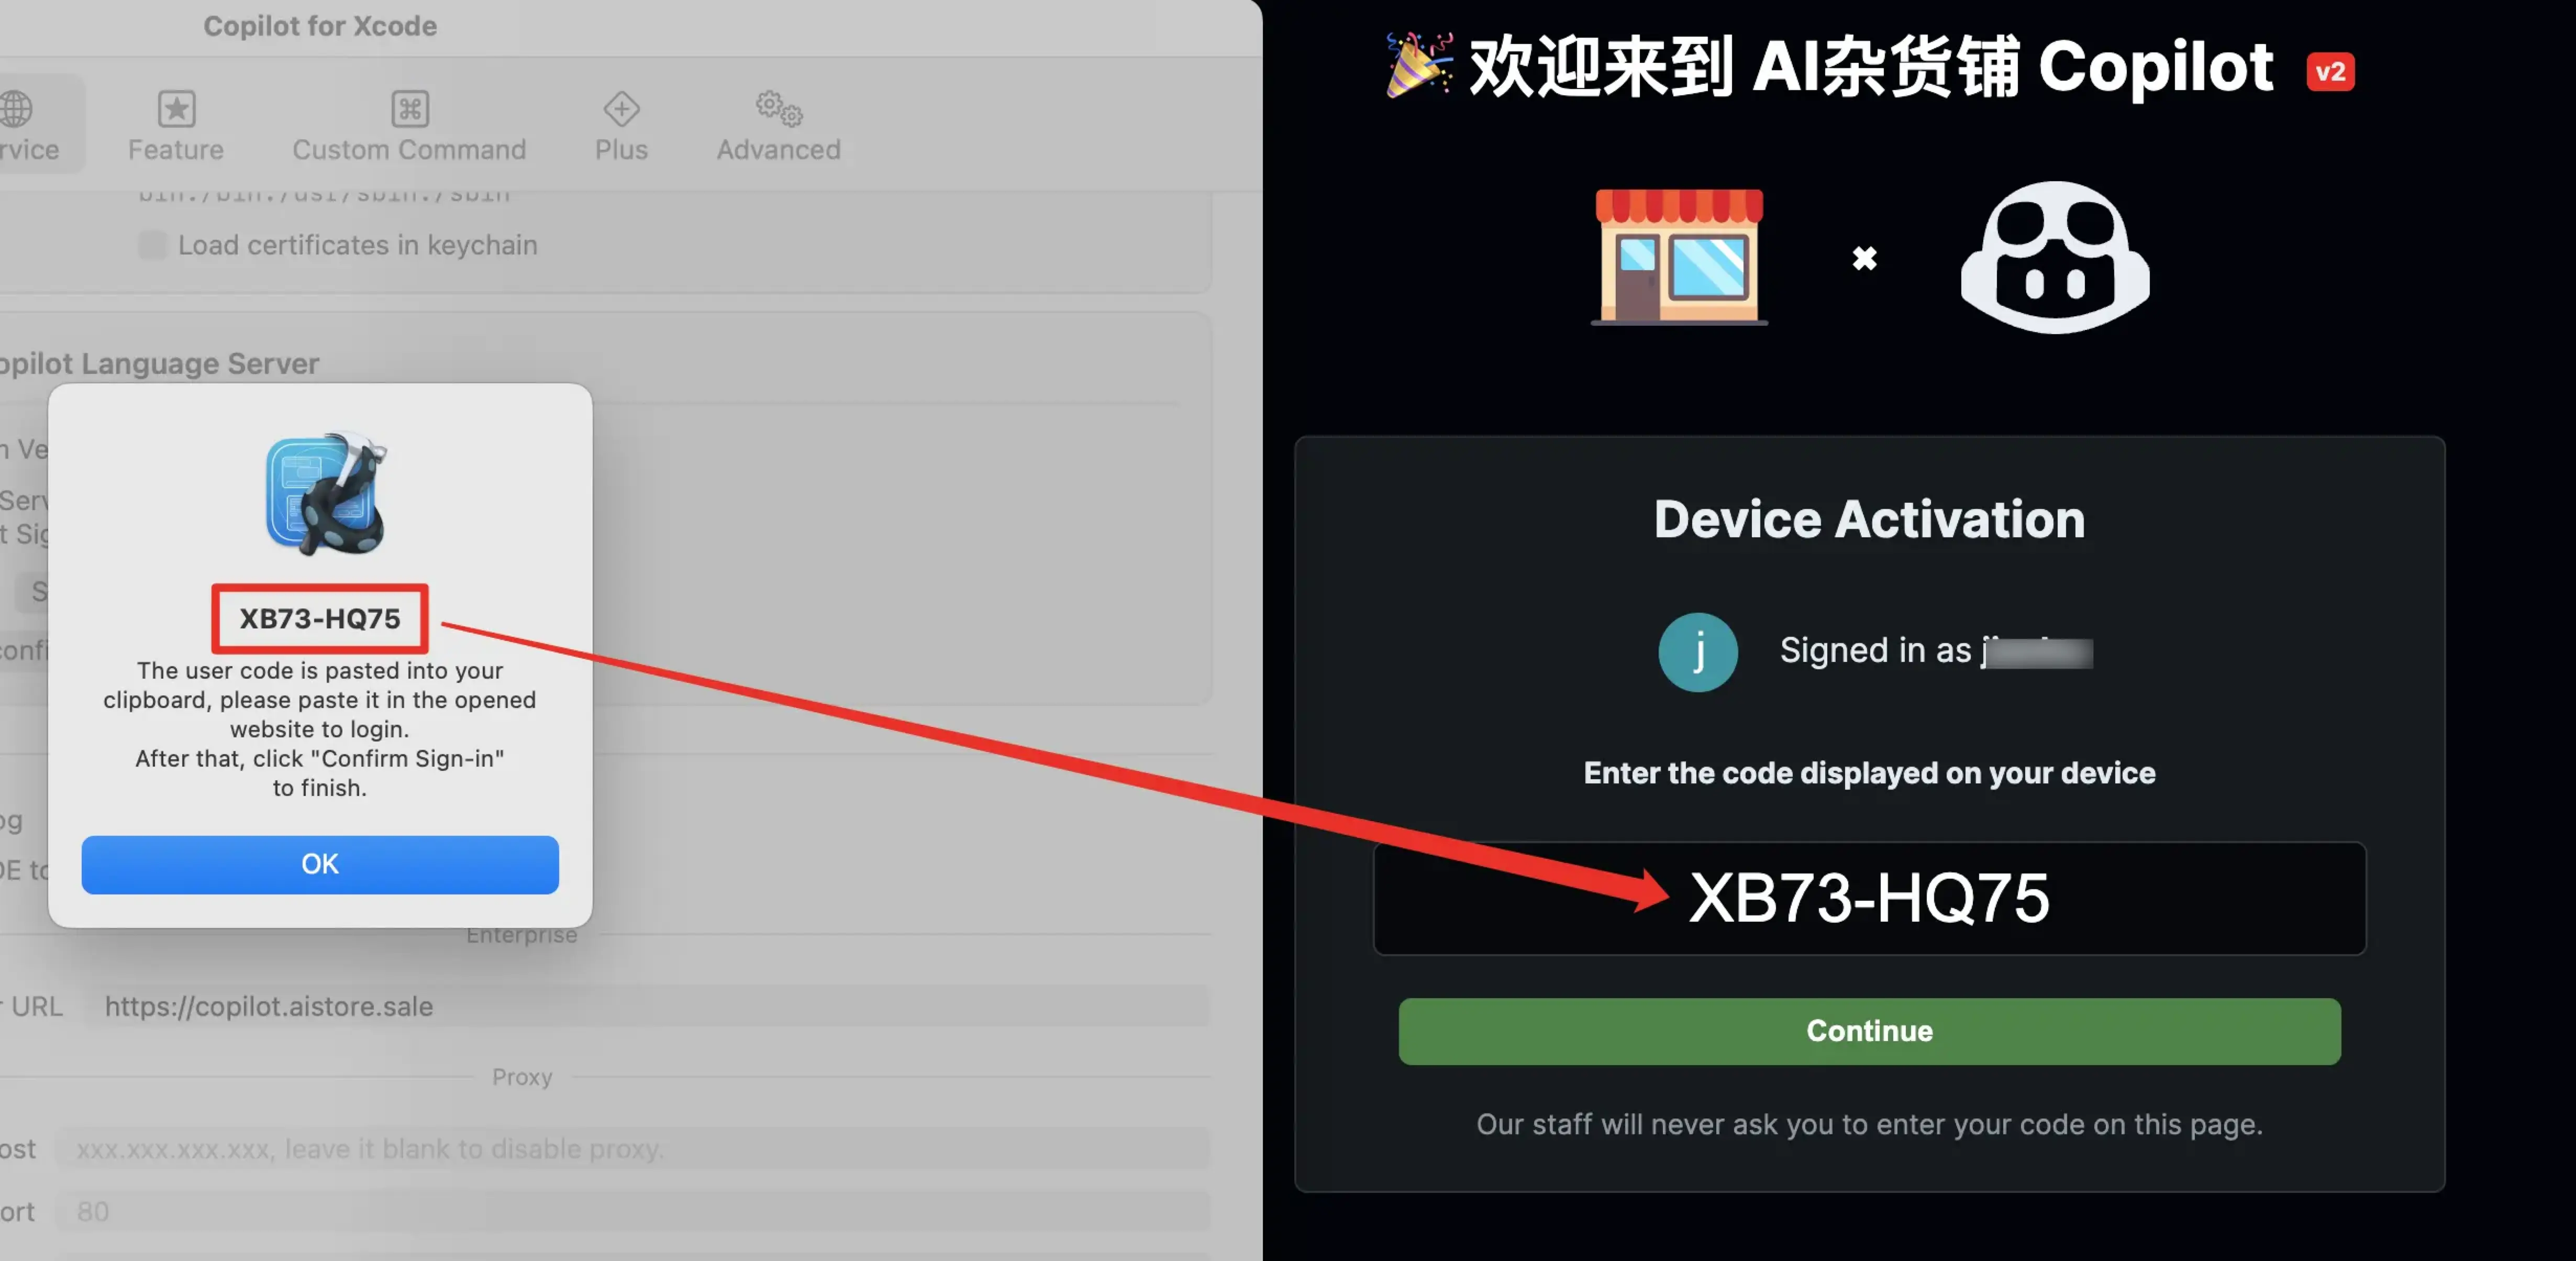Image resolution: width=2576 pixels, height=1261 pixels.
Task: Click the XB73-HQ75 code in the dialog
Action: (320, 618)
